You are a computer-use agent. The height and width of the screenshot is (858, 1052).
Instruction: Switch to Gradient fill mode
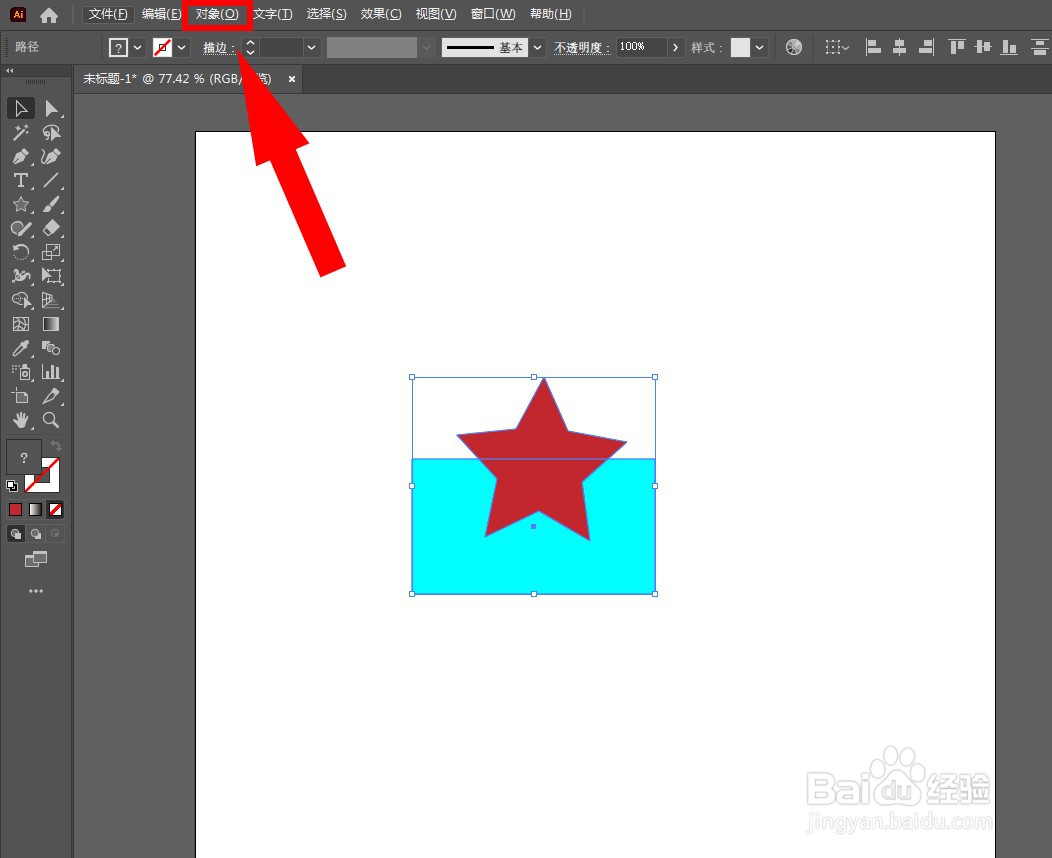pos(36,510)
